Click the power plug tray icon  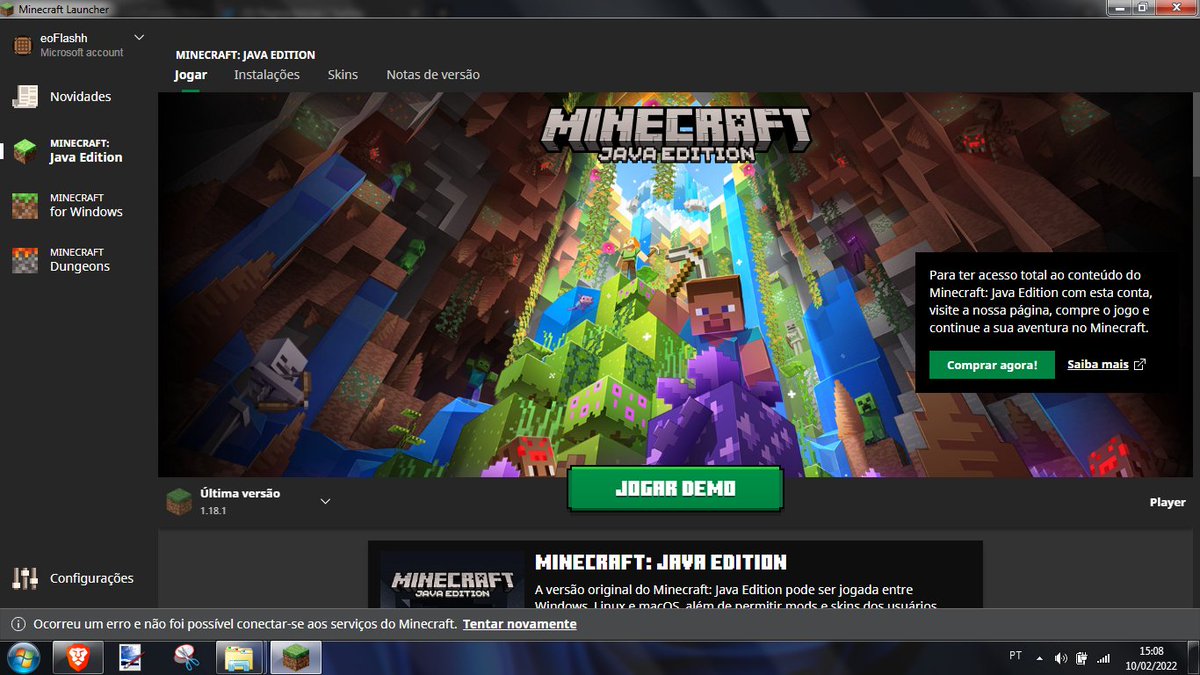1082,657
